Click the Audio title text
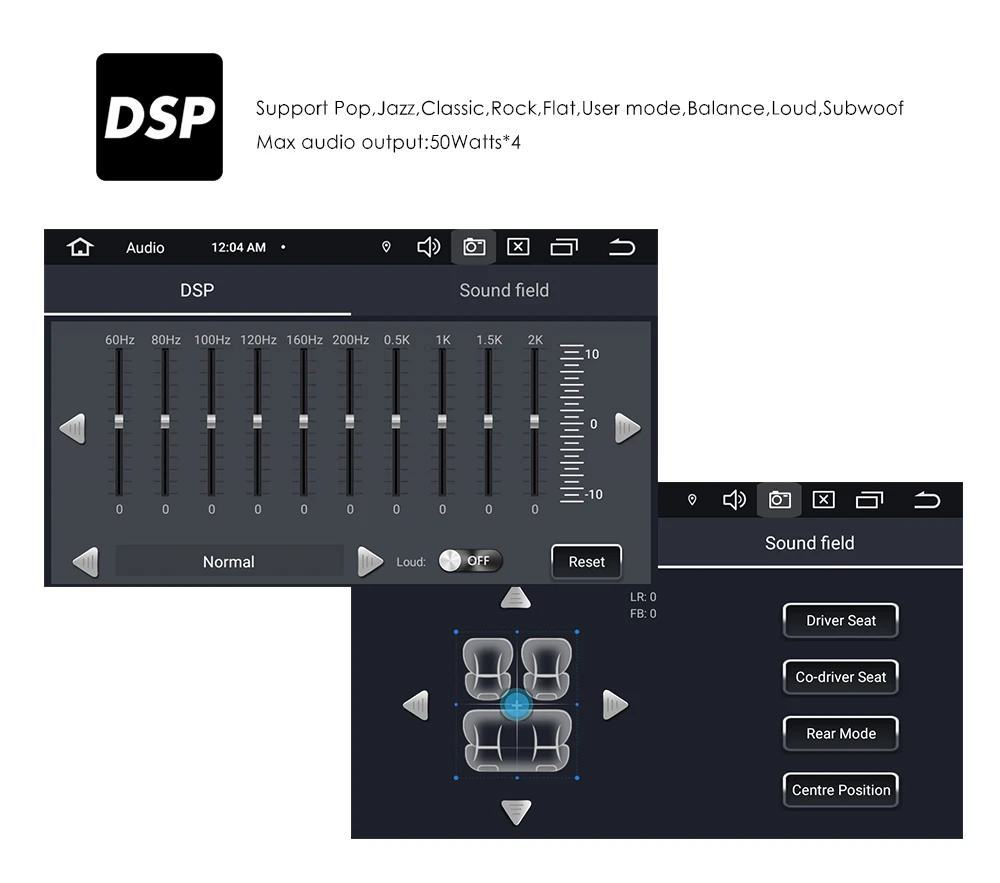Screen dimensions: 1000x883 [145, 247]
